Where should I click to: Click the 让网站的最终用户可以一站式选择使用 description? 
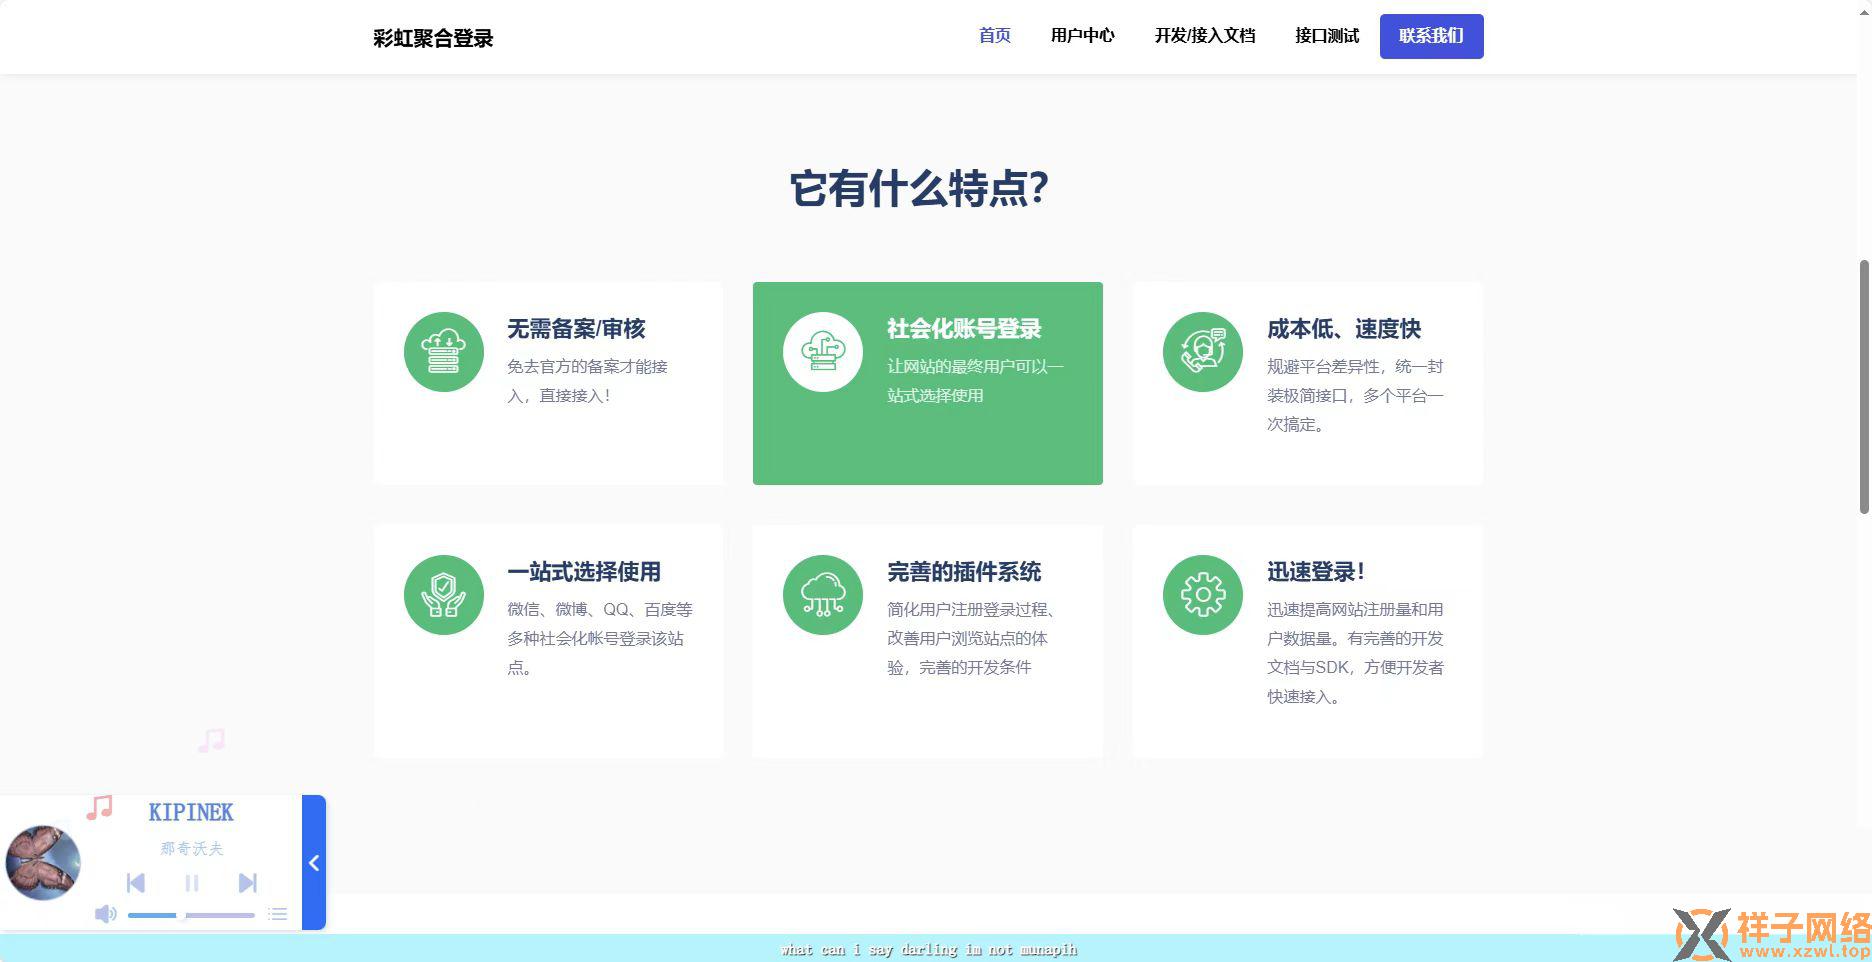pyautogui.click(x=975, y=381)
